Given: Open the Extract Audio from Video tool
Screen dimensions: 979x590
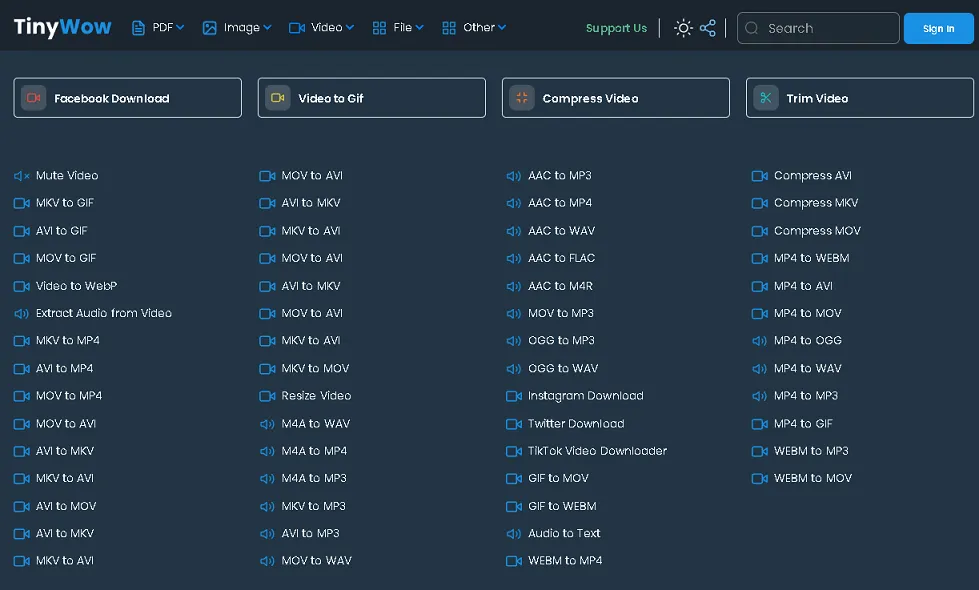Looking at the screenshot, I should (x=103, y=313).
